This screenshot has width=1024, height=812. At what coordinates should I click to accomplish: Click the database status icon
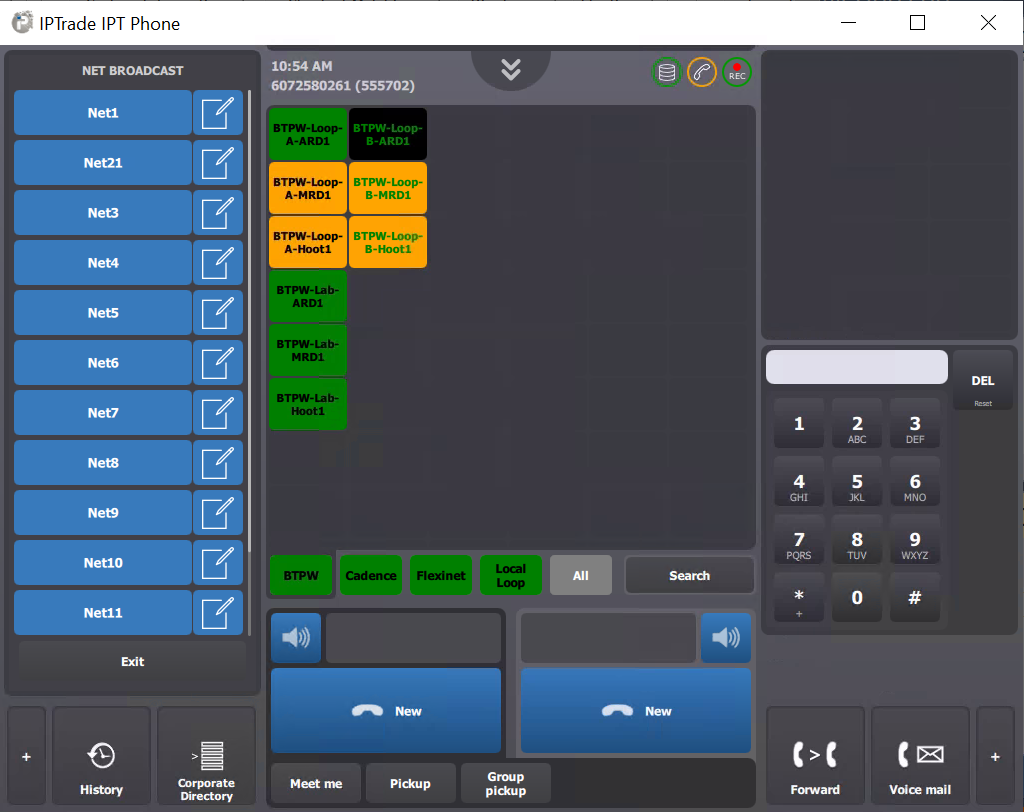coord(667,72)
